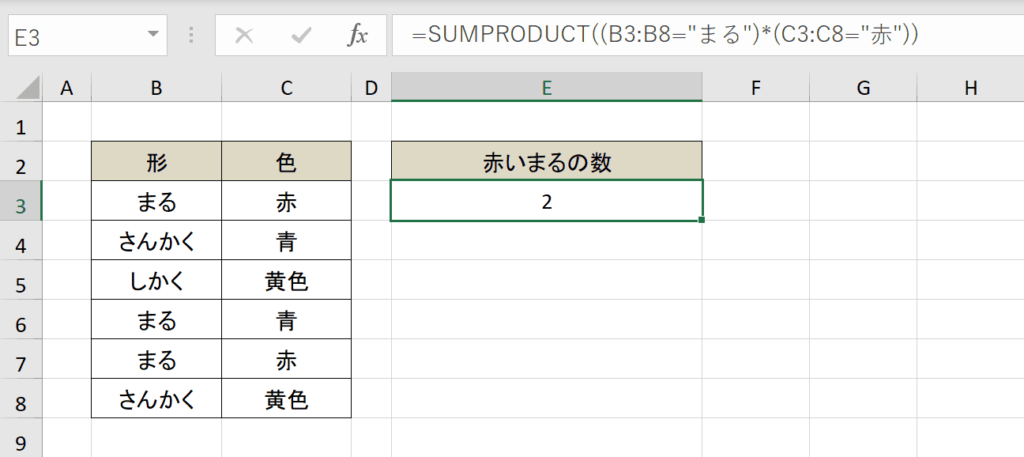This screenshot has width=1024, height=457.
Task: Click the Select All triangle corner
Action: click(28, 87)
